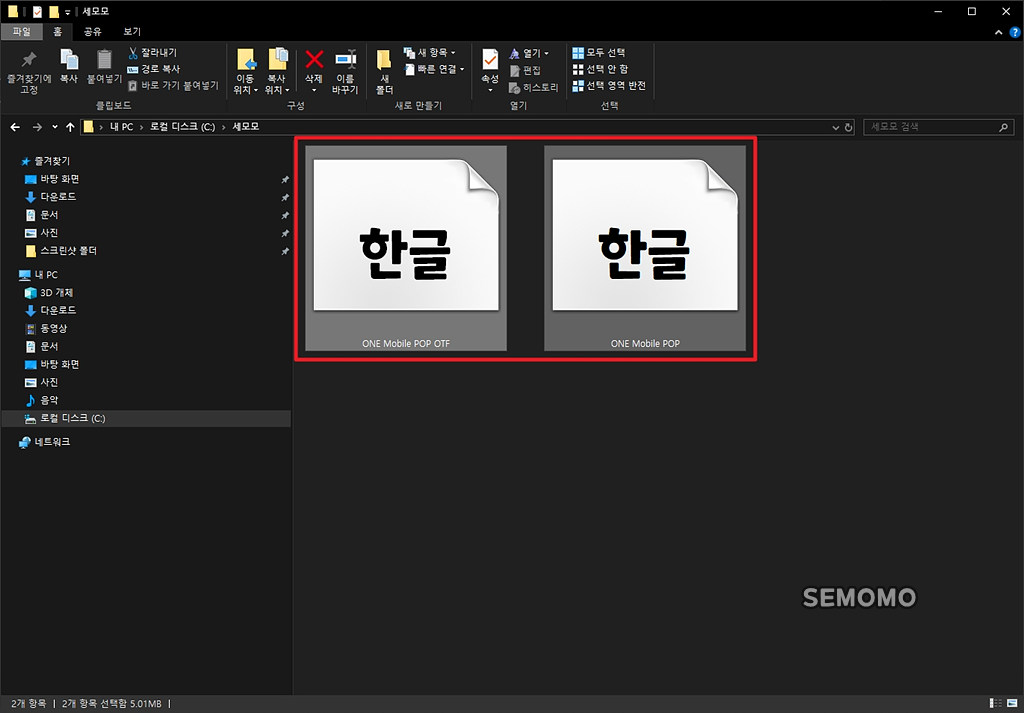
Task: Go Back with the left arrow
Action: [15, 127]
